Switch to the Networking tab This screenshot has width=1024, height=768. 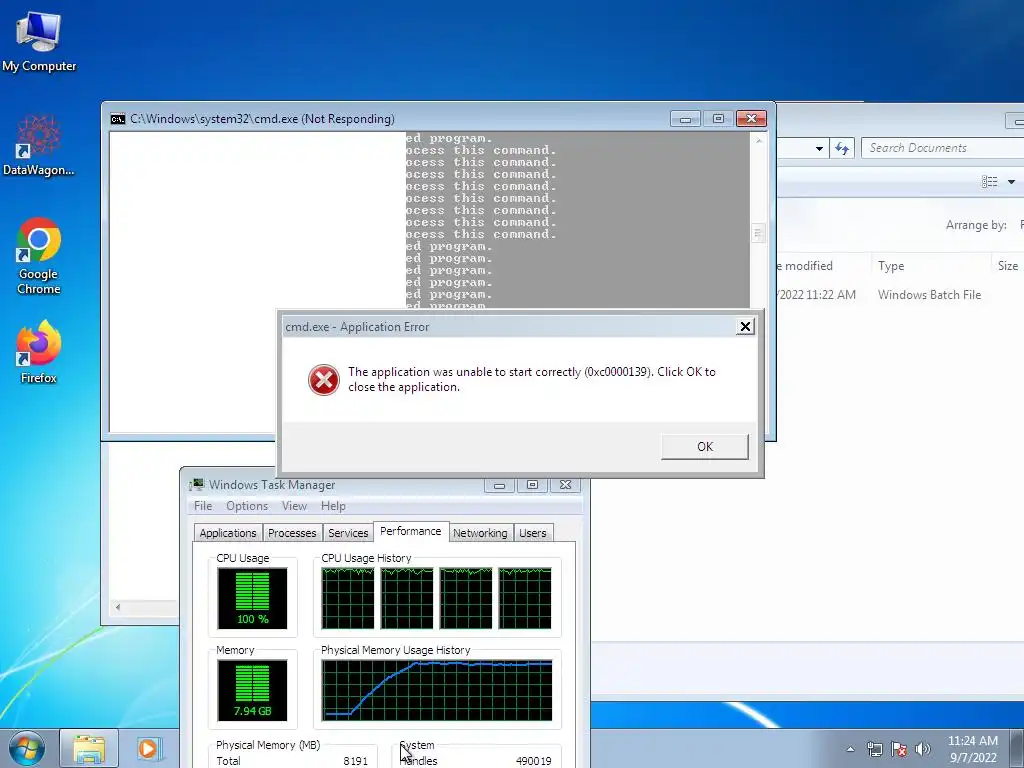480,533
